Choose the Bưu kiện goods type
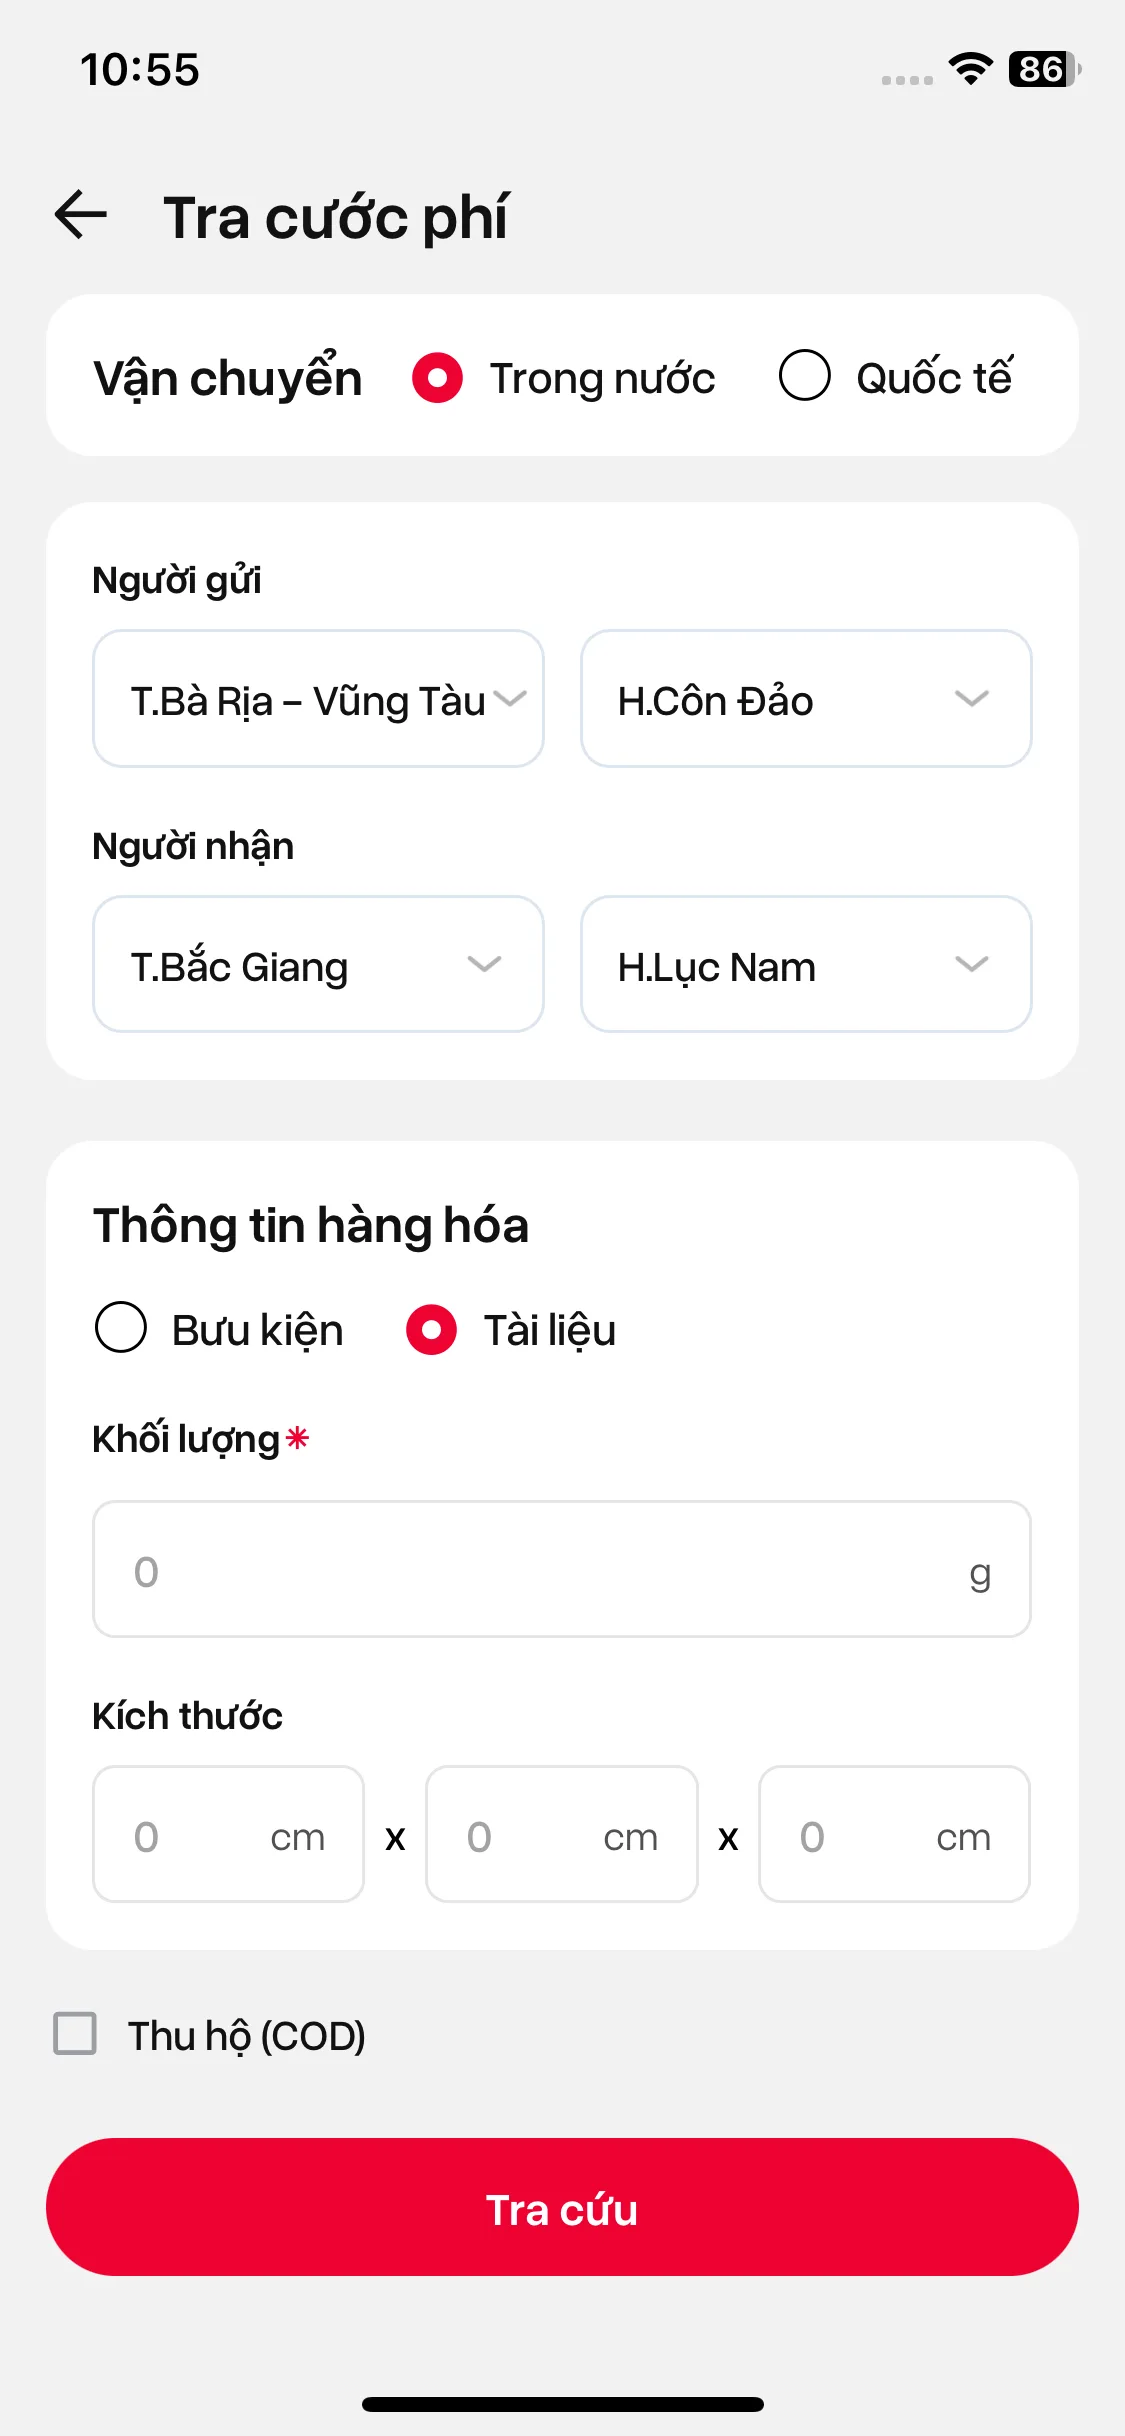The height and width of the screenshot is (2436, 1125). coord(121,1328)
